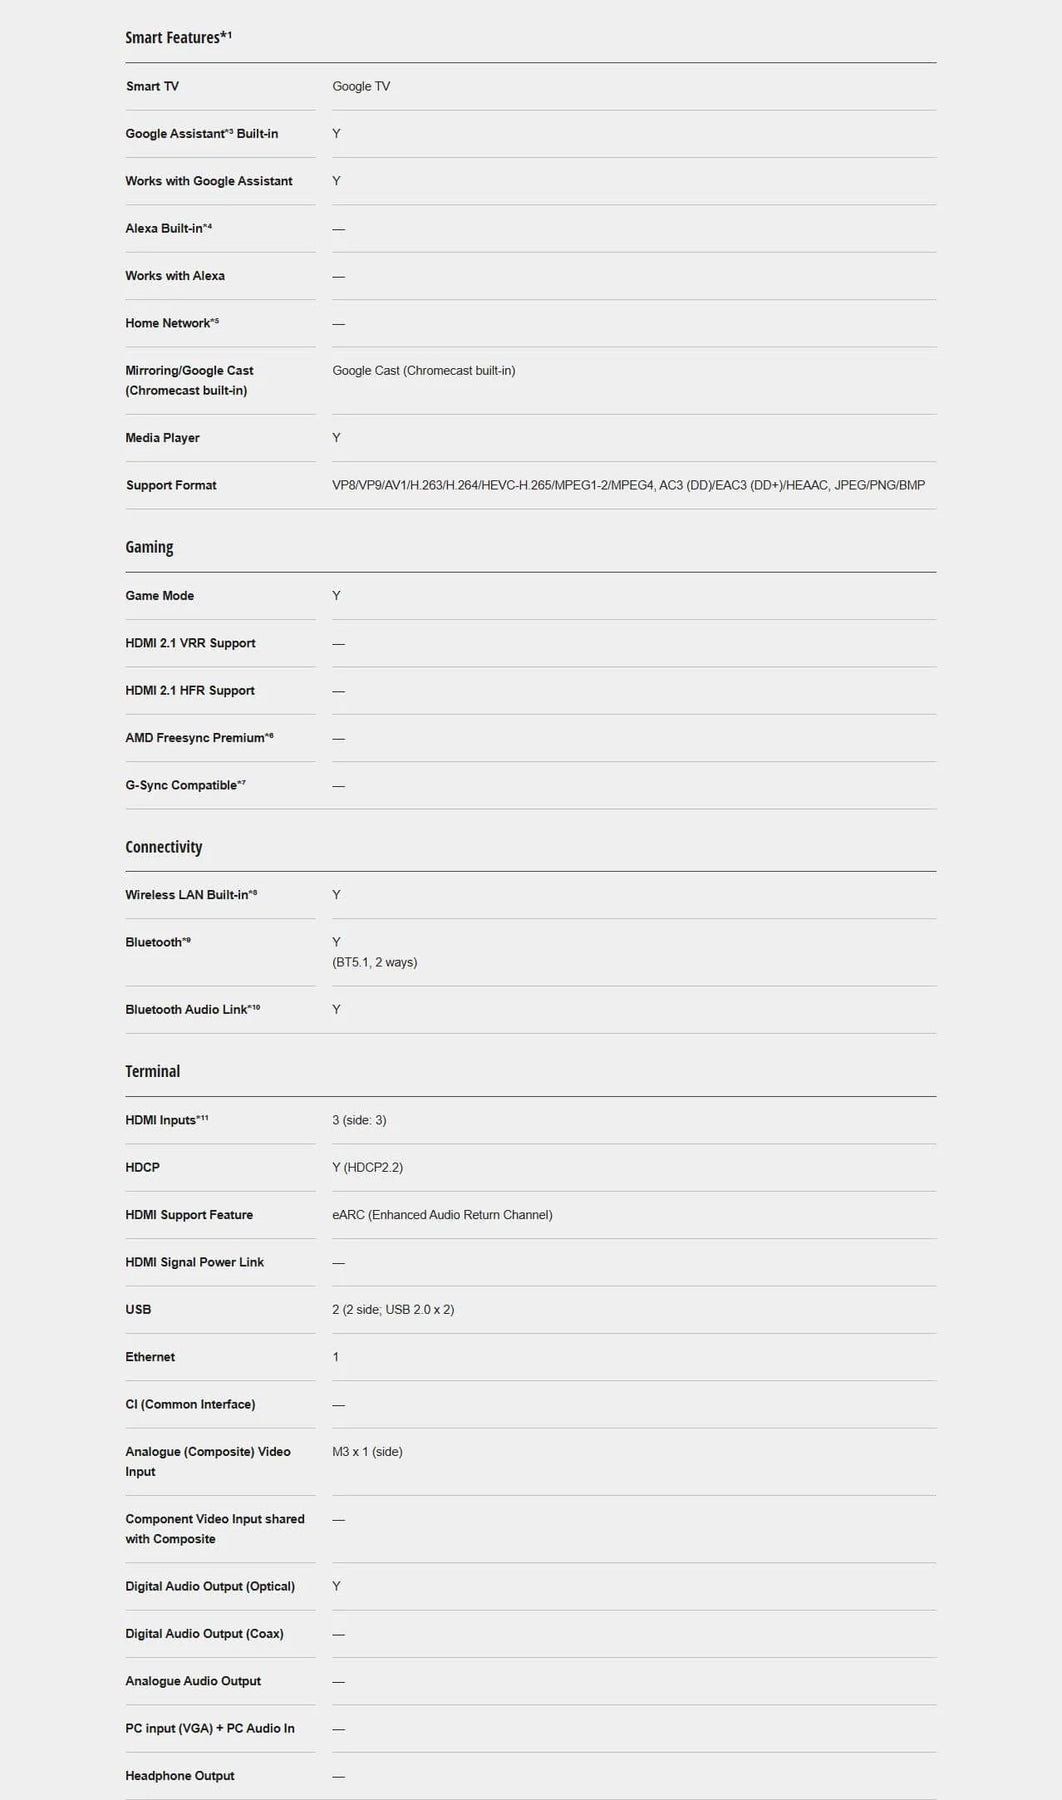1062x1800 pixels.
Task: Click the Bluetooth Audio Link label
Action: (x=193, y=1010)
